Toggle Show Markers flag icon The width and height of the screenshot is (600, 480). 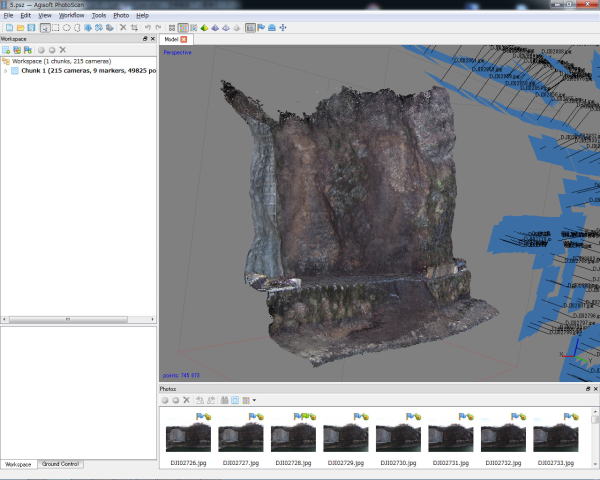tap(261, 28)
